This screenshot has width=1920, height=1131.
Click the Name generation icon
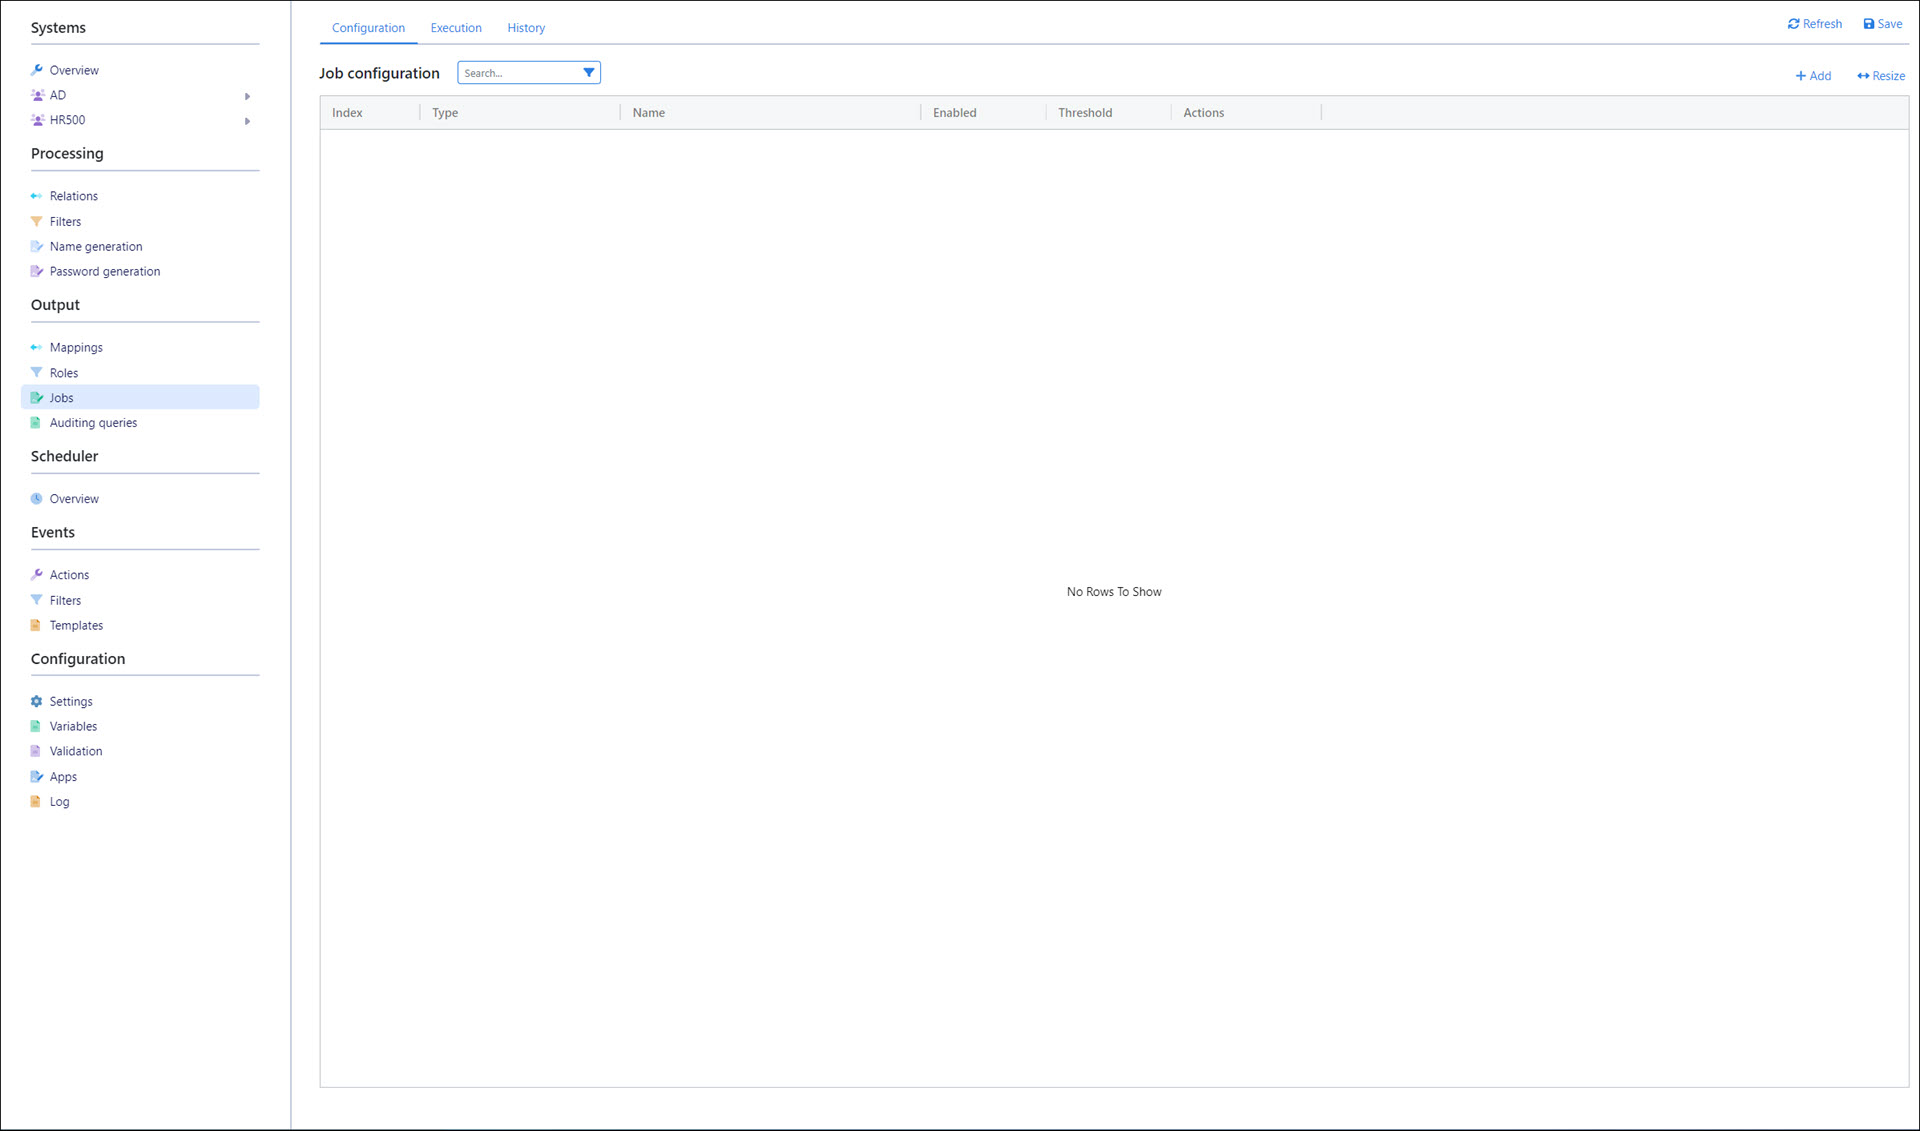(36, 246)
